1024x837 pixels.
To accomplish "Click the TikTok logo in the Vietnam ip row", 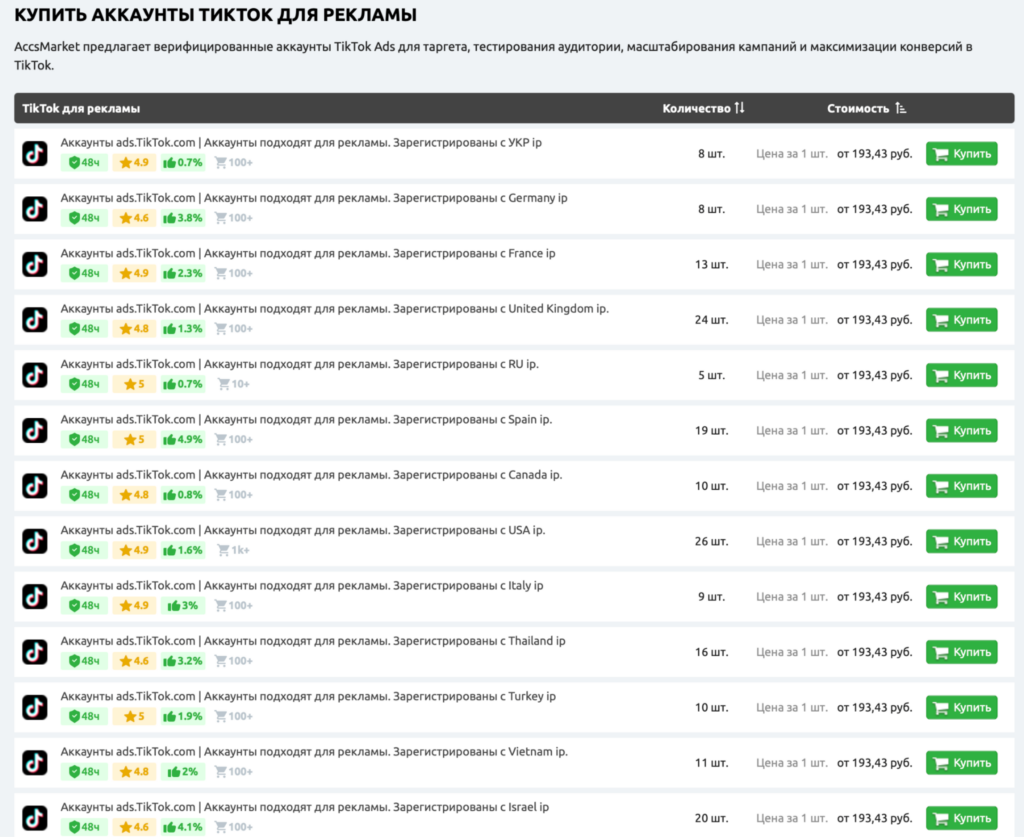I will [35, 763].
